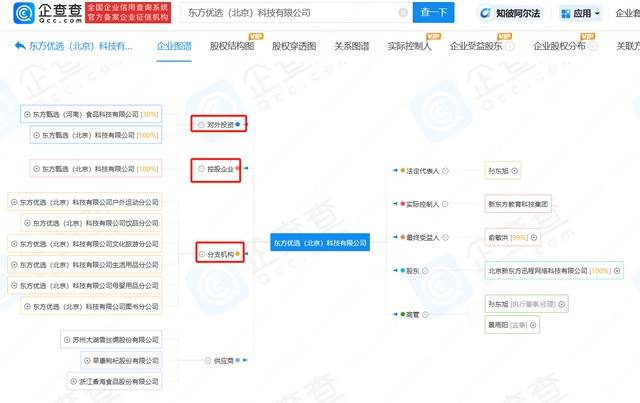Collapse the 控股企业 branch

click(201, 169)
